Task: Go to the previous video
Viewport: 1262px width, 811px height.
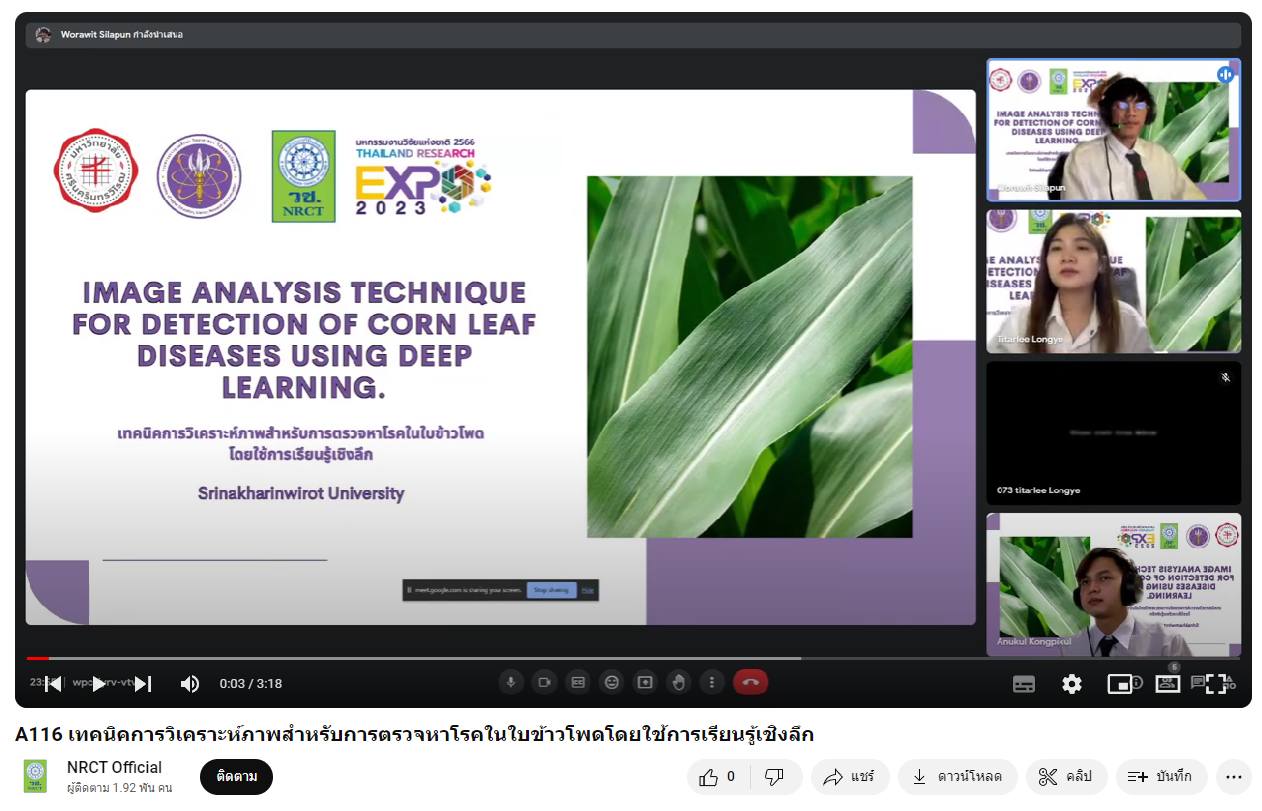Action: click(53, 684)
